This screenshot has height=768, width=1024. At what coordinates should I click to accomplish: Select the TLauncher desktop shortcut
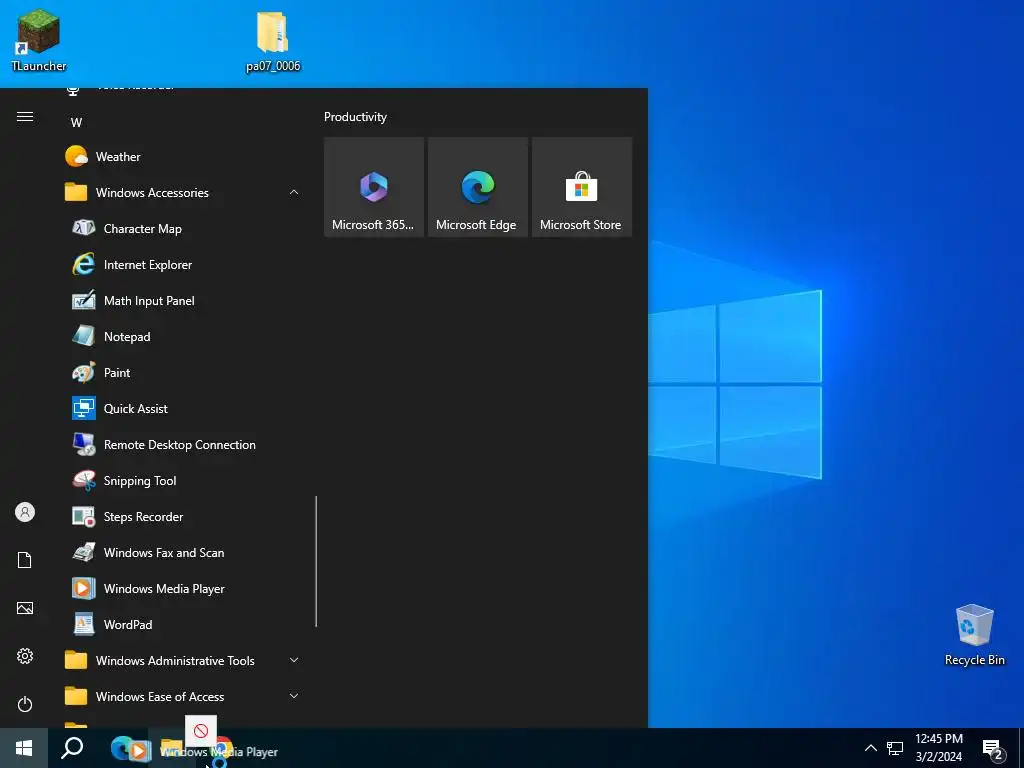pos(39,40)
